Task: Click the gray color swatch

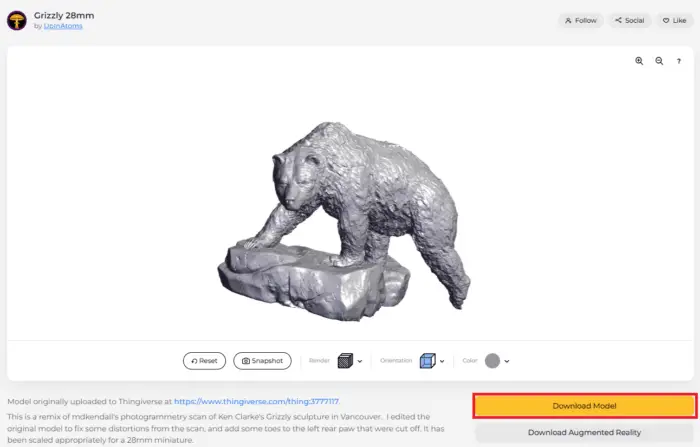Action: pos(492,361)
